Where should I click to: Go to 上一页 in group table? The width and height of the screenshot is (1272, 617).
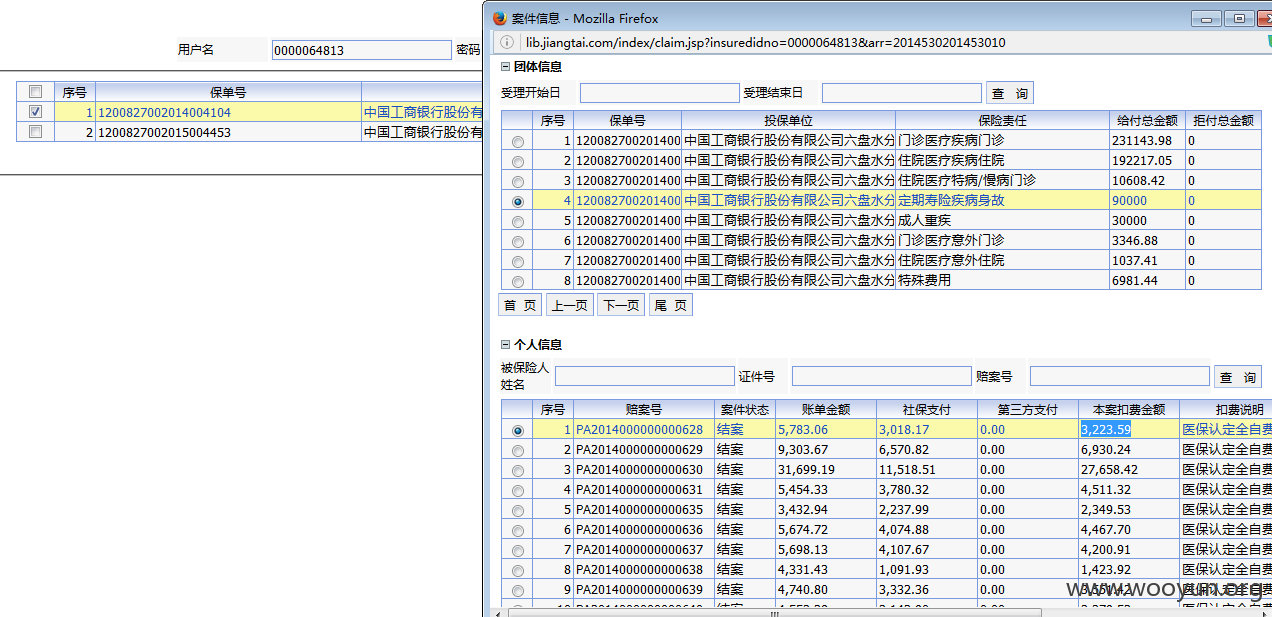(570, 305)
